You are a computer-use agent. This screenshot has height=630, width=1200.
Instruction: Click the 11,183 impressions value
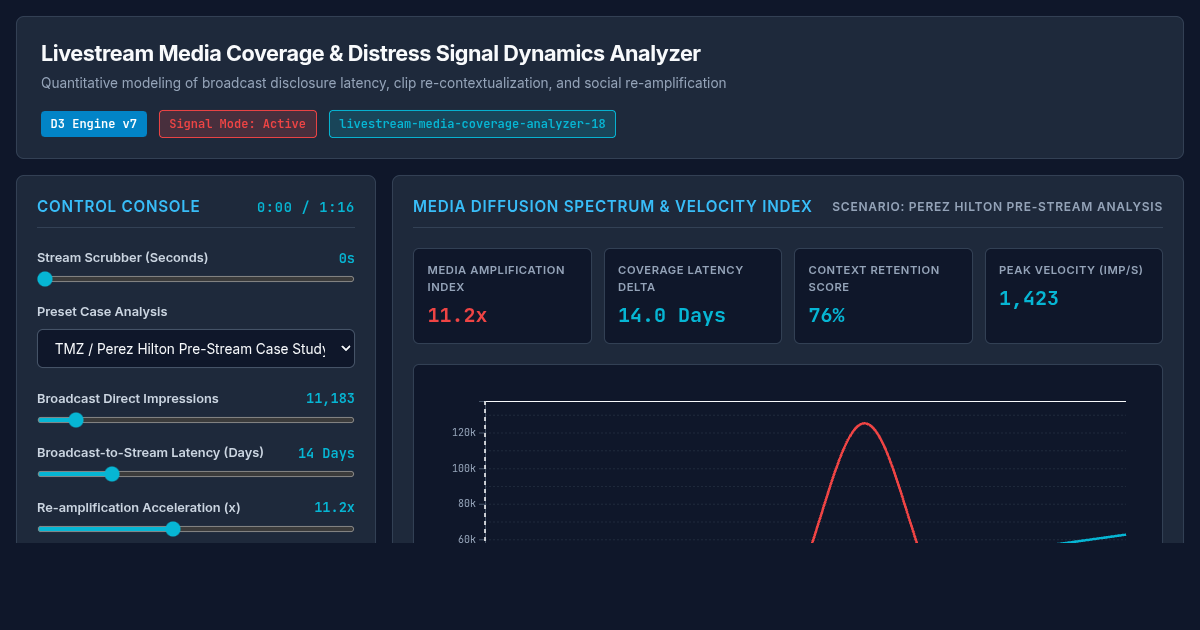pyautogui.click(x=330, y=398)
